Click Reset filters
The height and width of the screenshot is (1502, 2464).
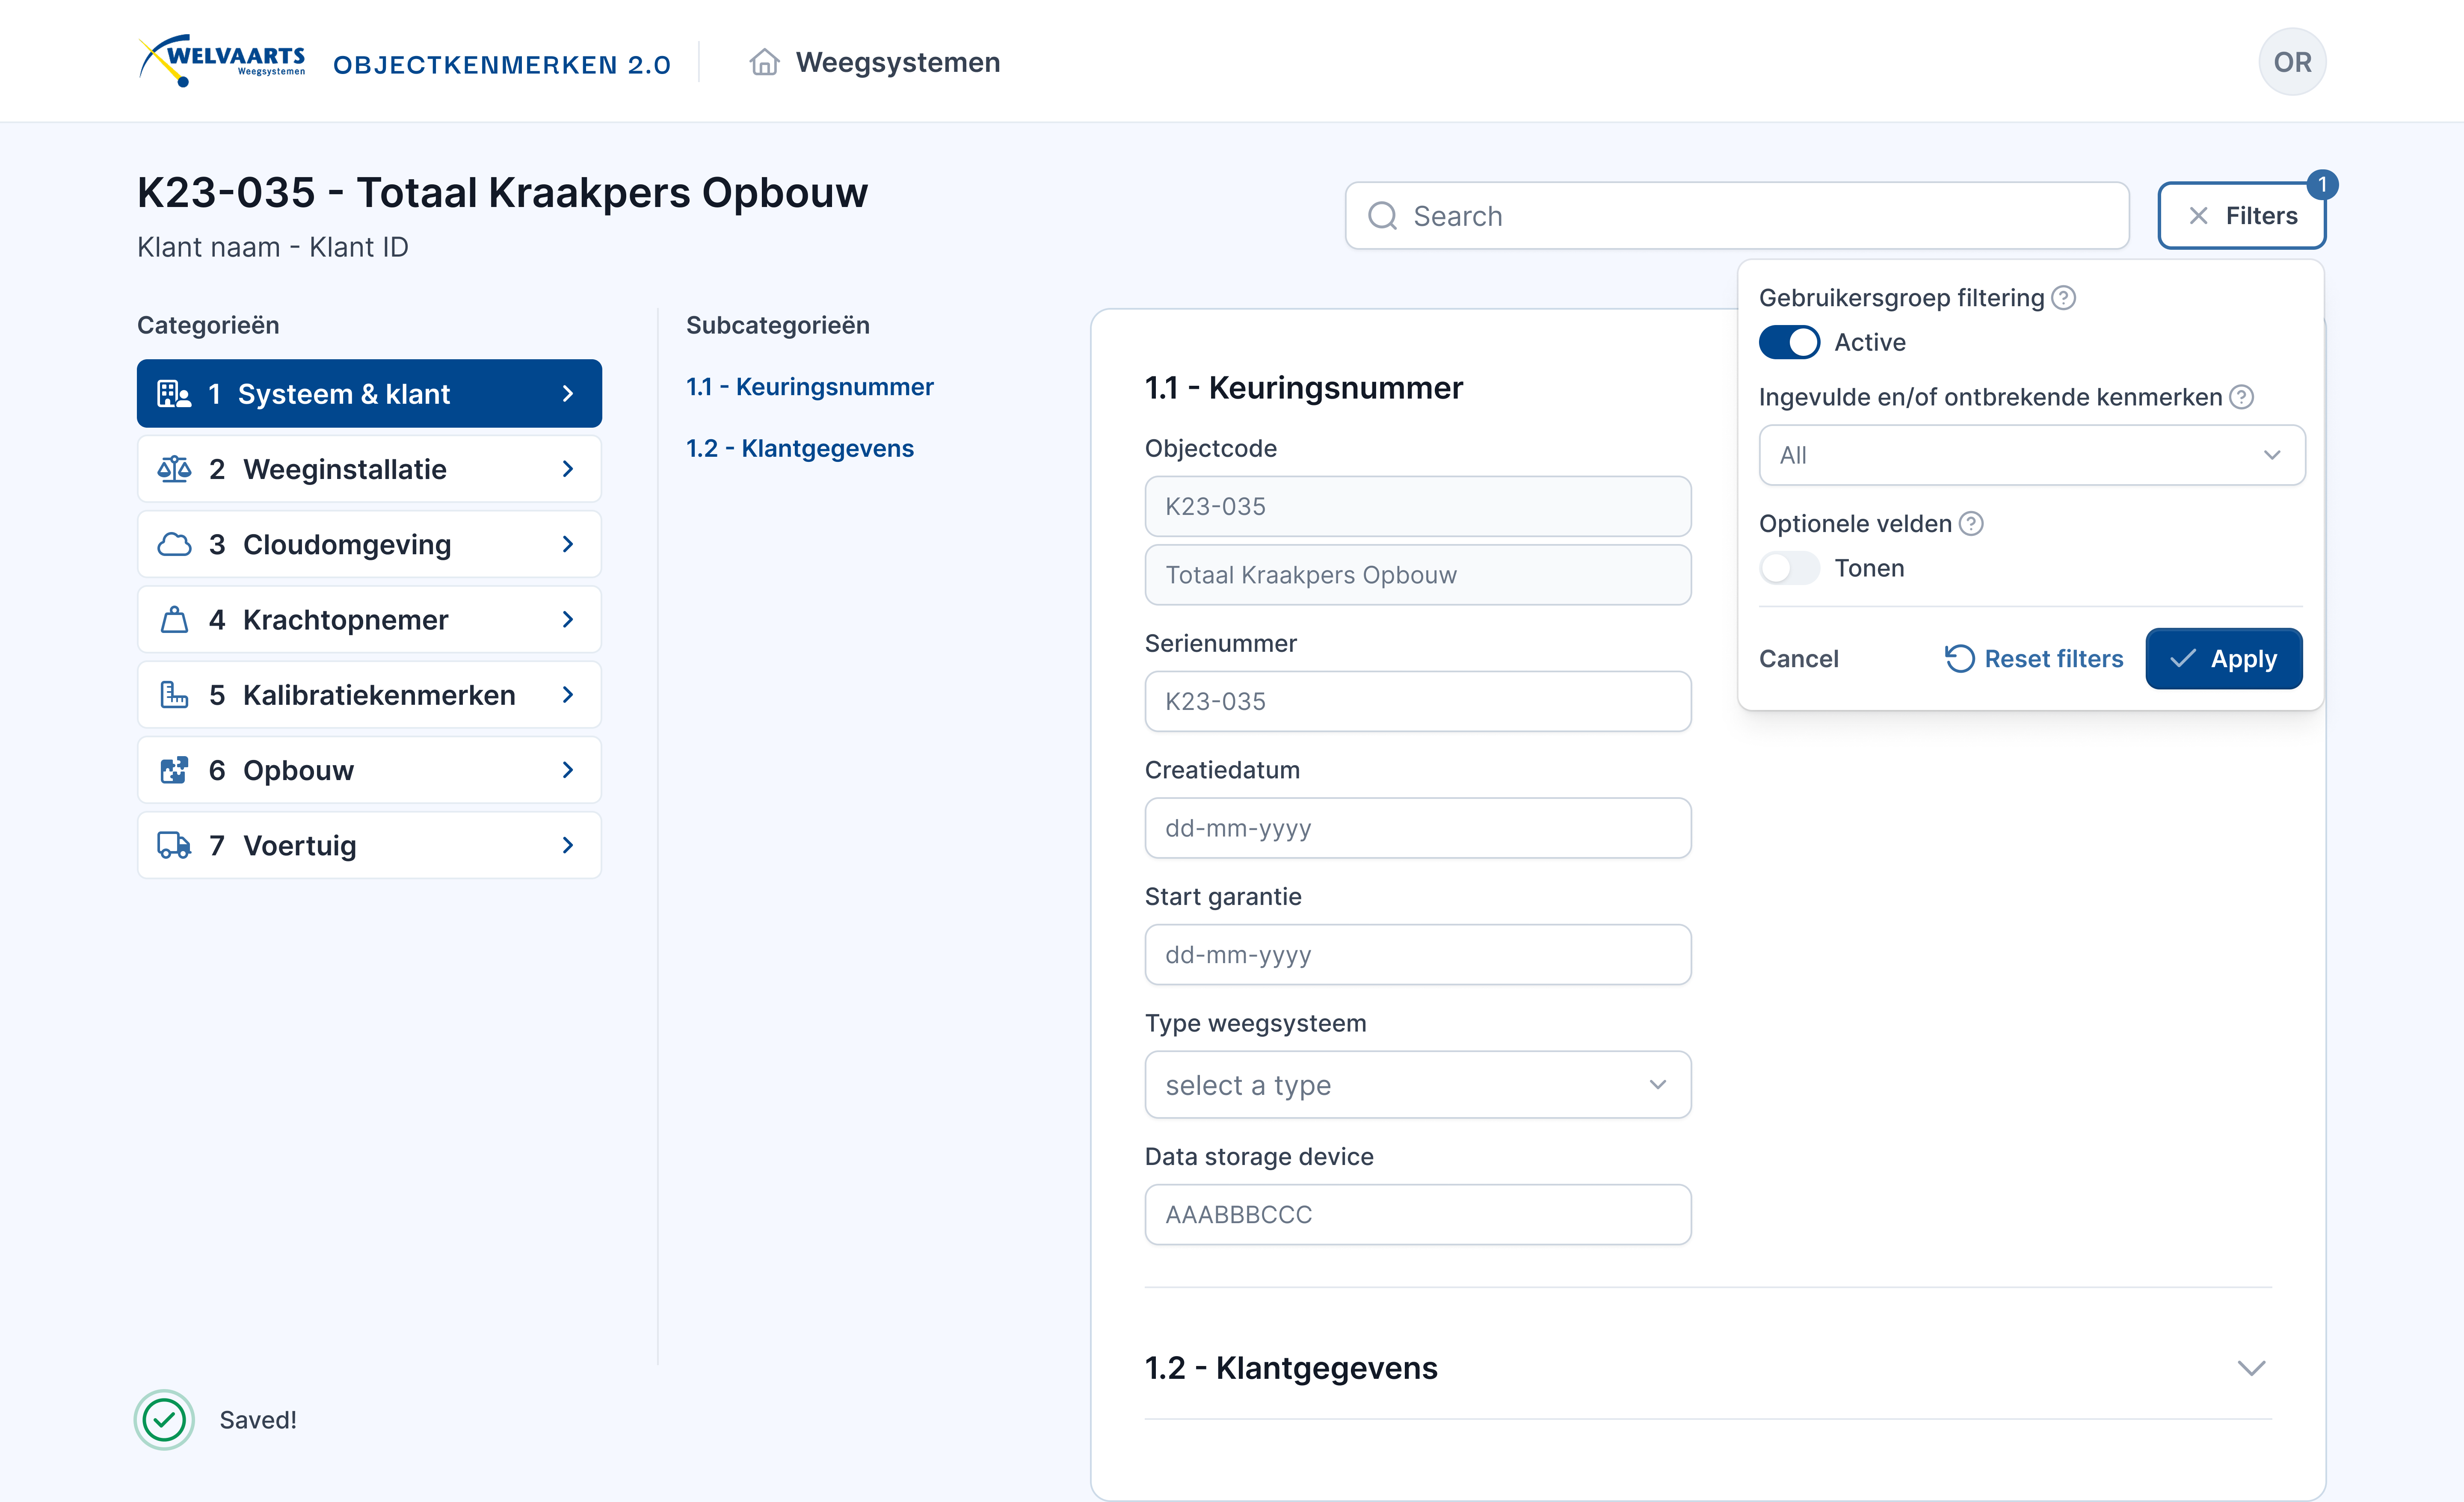[x=2034, y=659]
